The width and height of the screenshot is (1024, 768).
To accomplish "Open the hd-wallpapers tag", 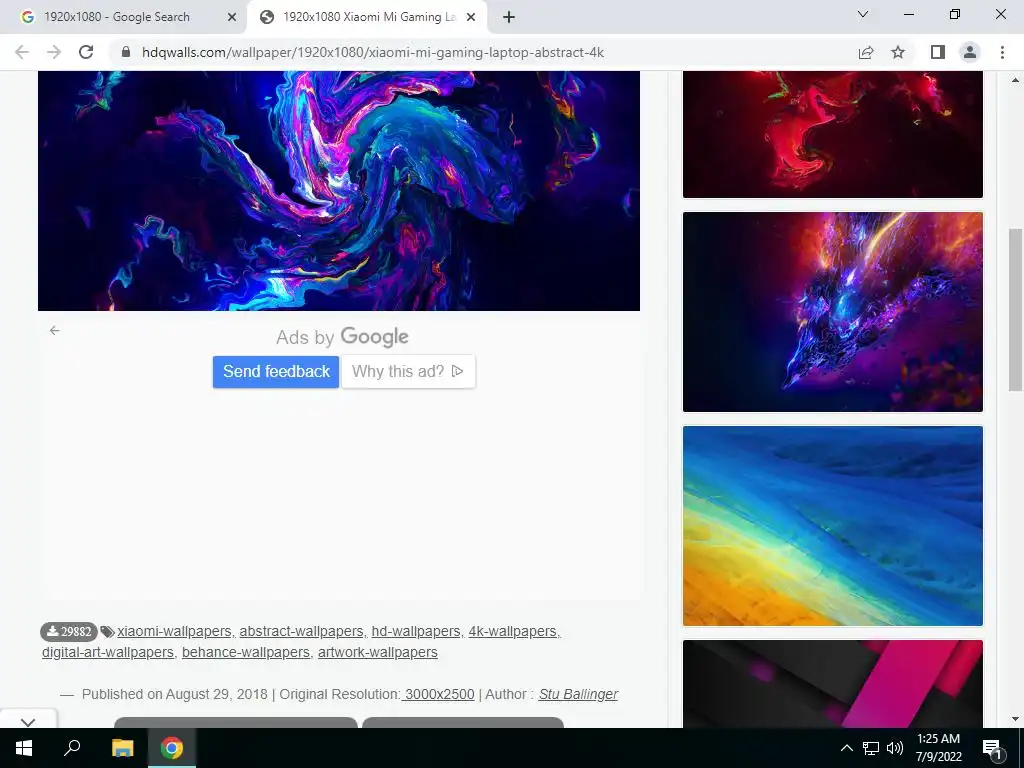I will pyautogui.click(x=416, y=632).
